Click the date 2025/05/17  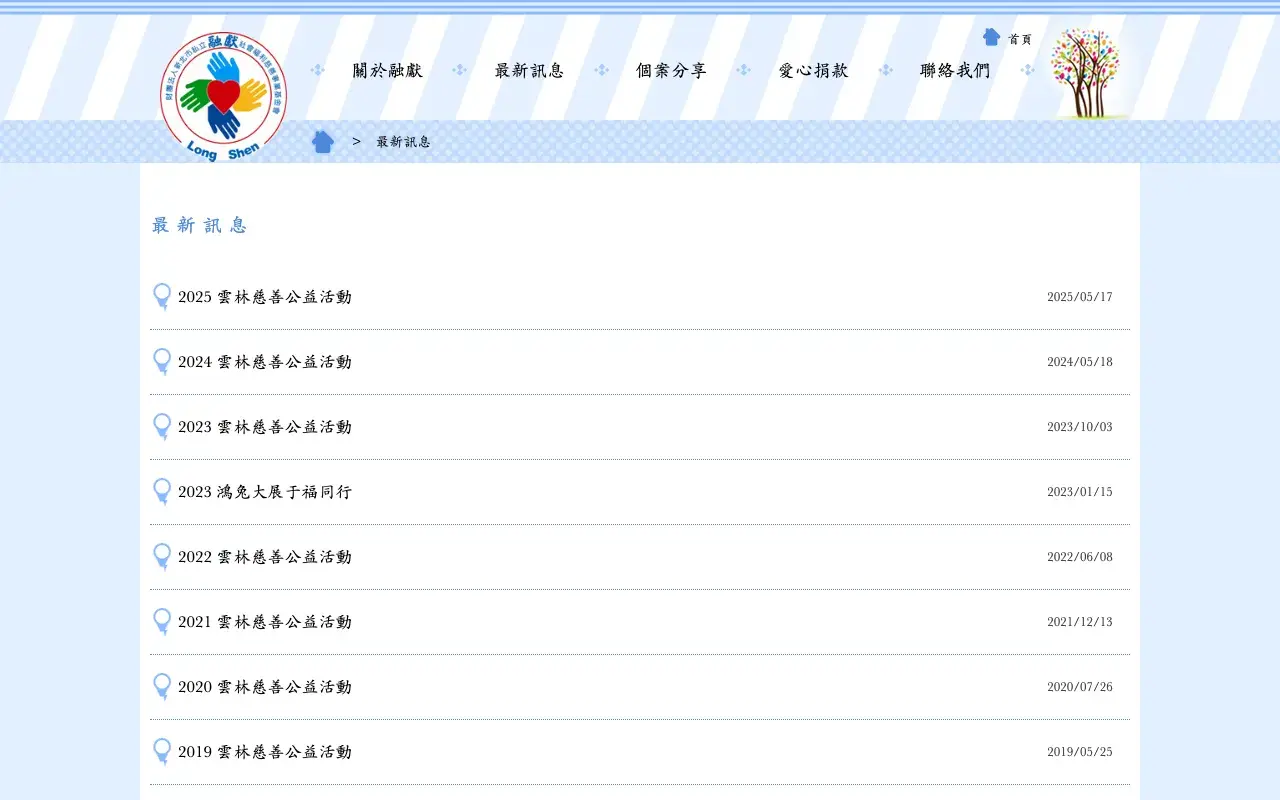tap(1080, 297)
